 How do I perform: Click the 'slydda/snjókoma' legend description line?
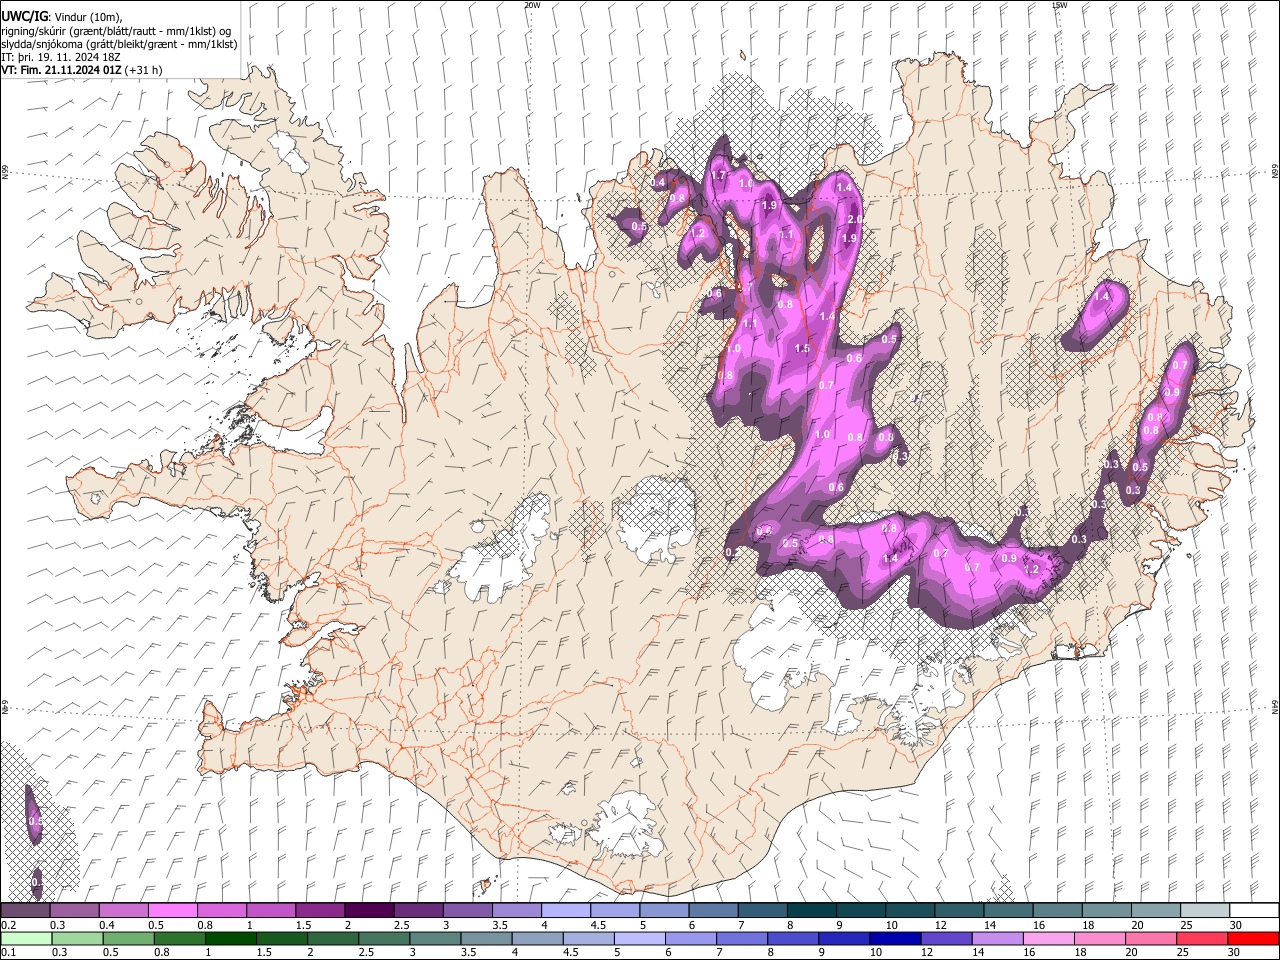(x=120, y=44)
